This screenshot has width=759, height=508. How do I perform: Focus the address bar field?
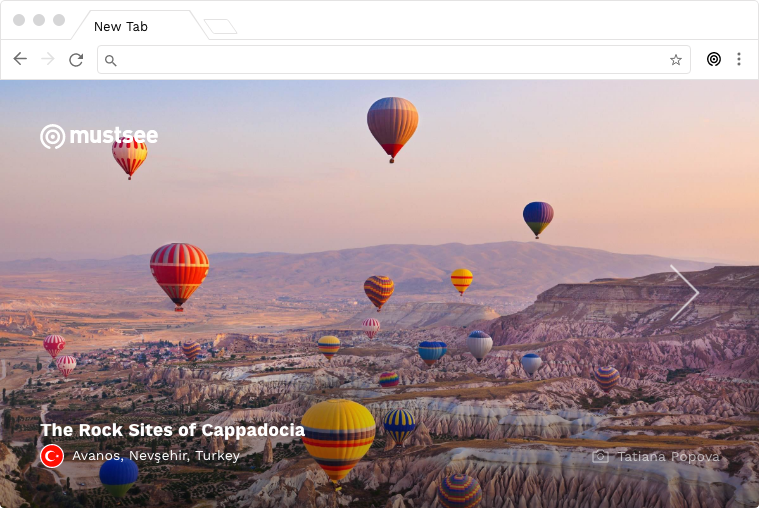pyautogui.click(x=390, y=60)
